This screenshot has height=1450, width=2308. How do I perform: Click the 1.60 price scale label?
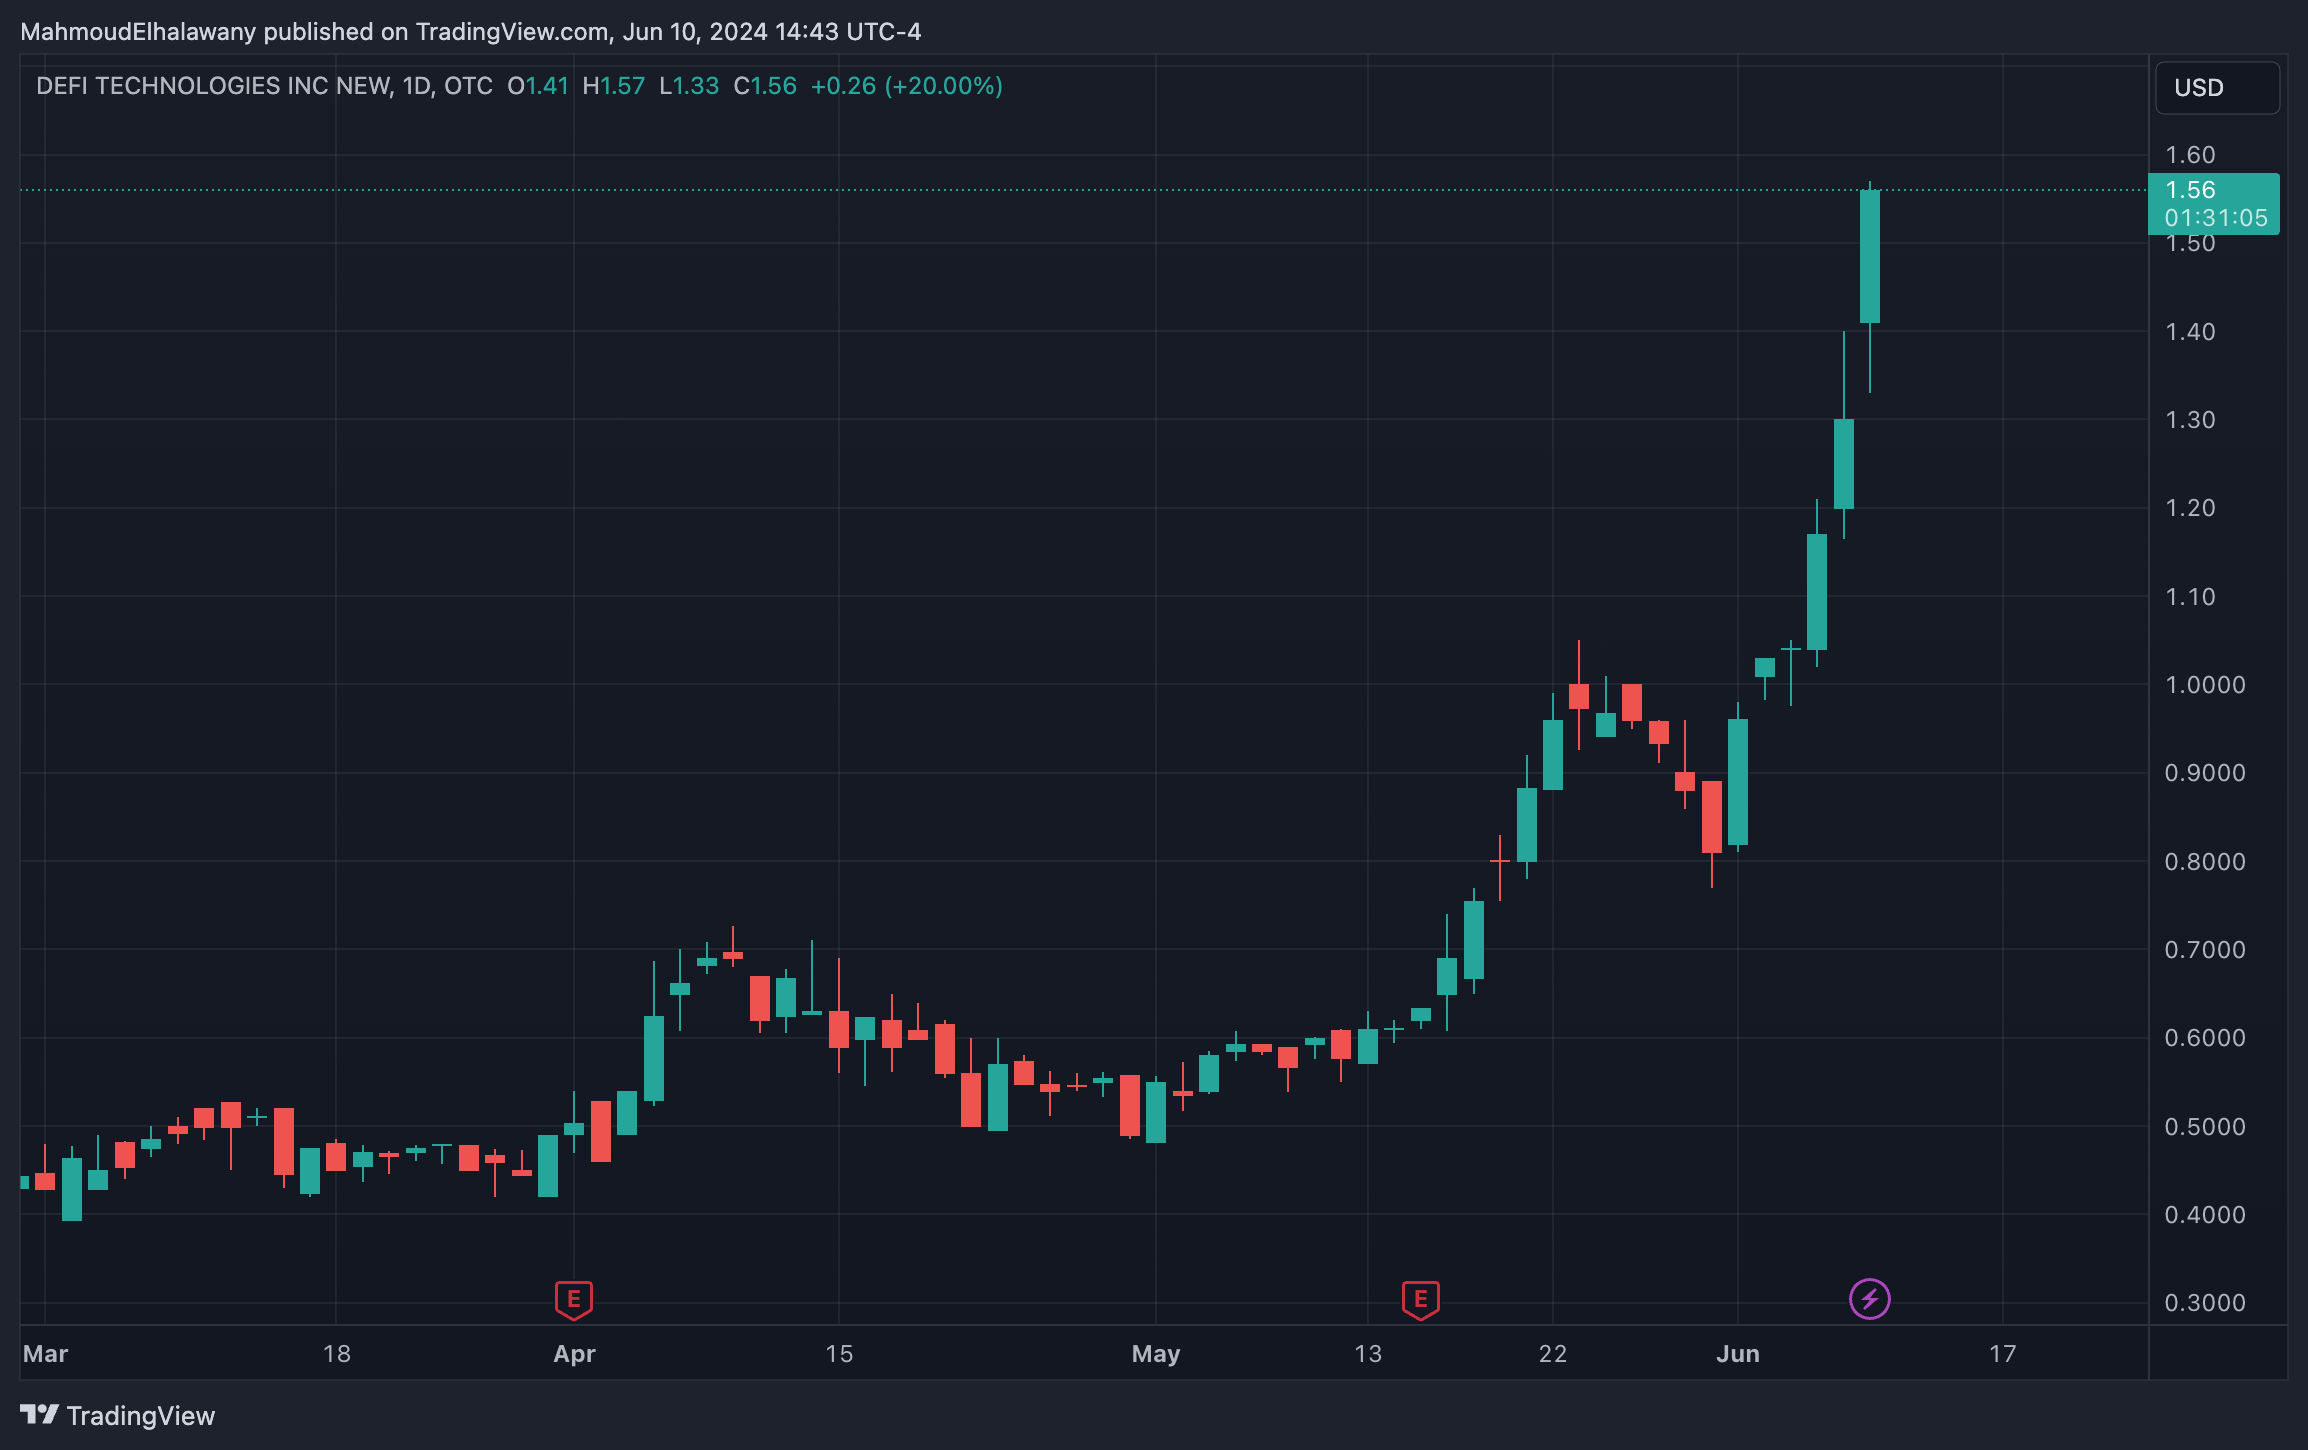[x=2190, y=155]
